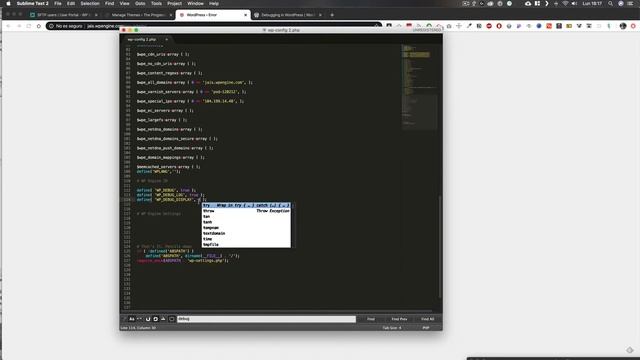Select the 'textdomain' autocomplete suggestion

(x=246, y=233)
